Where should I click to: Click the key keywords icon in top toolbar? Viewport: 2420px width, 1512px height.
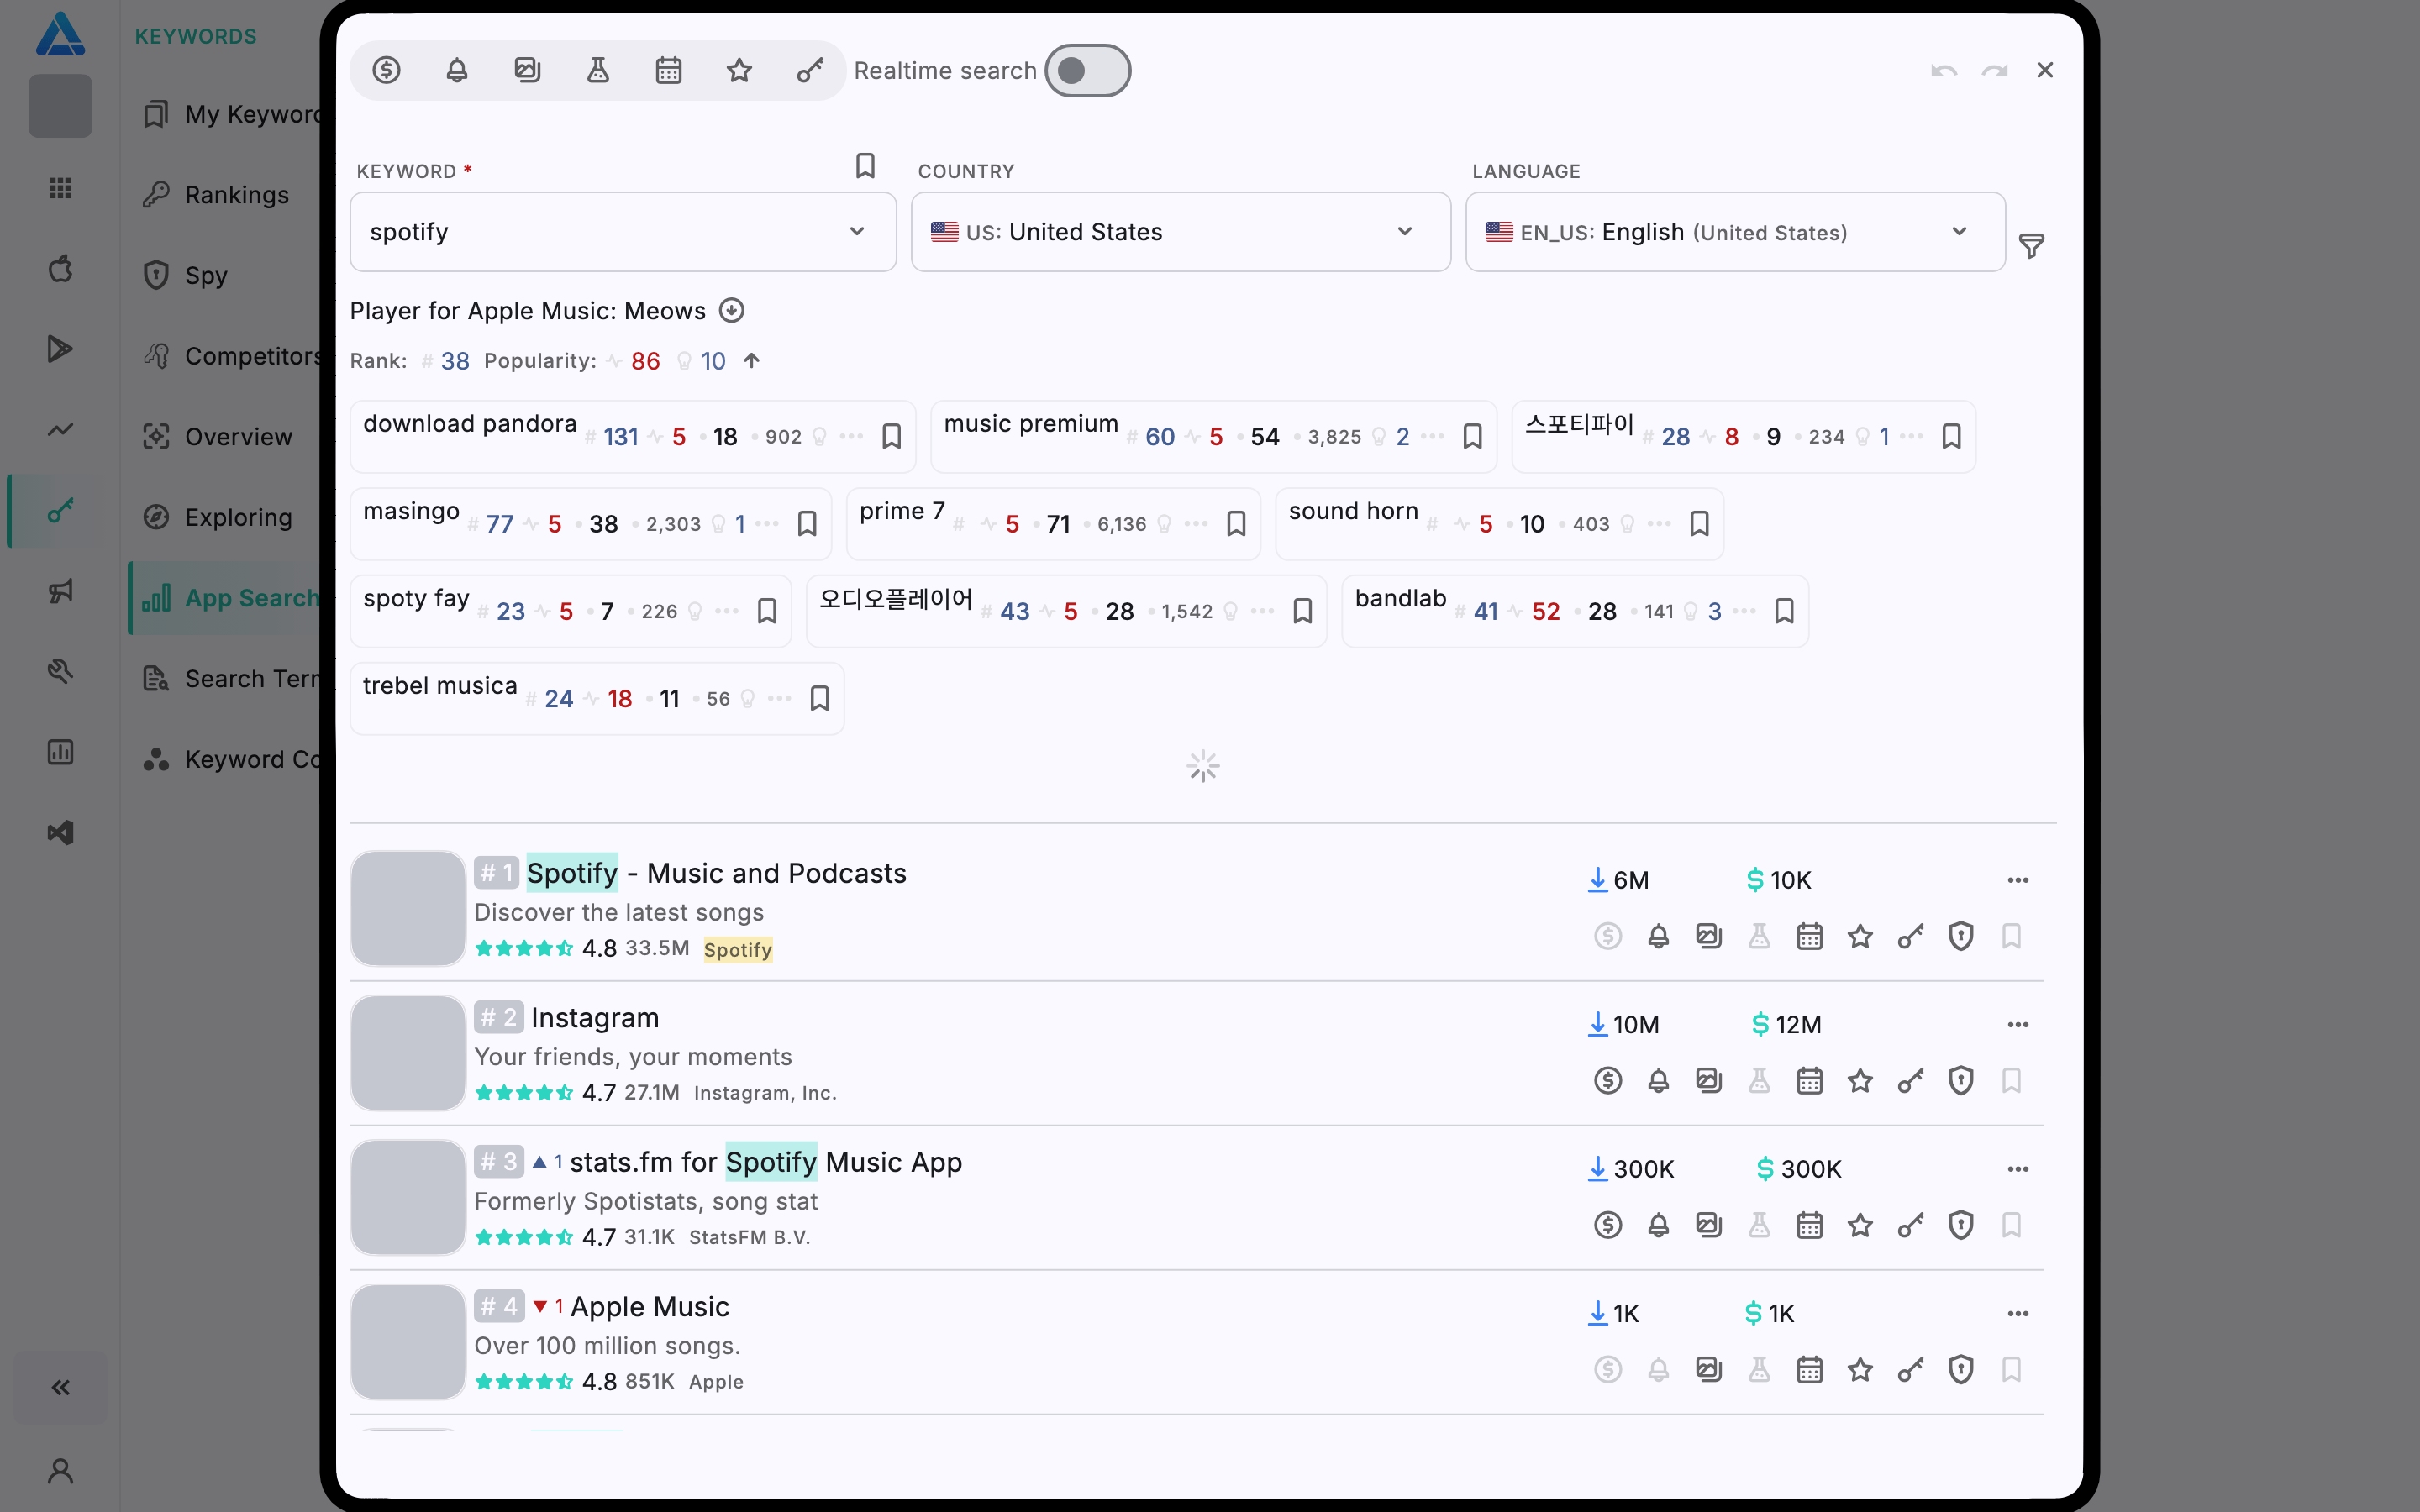(809, 70)
